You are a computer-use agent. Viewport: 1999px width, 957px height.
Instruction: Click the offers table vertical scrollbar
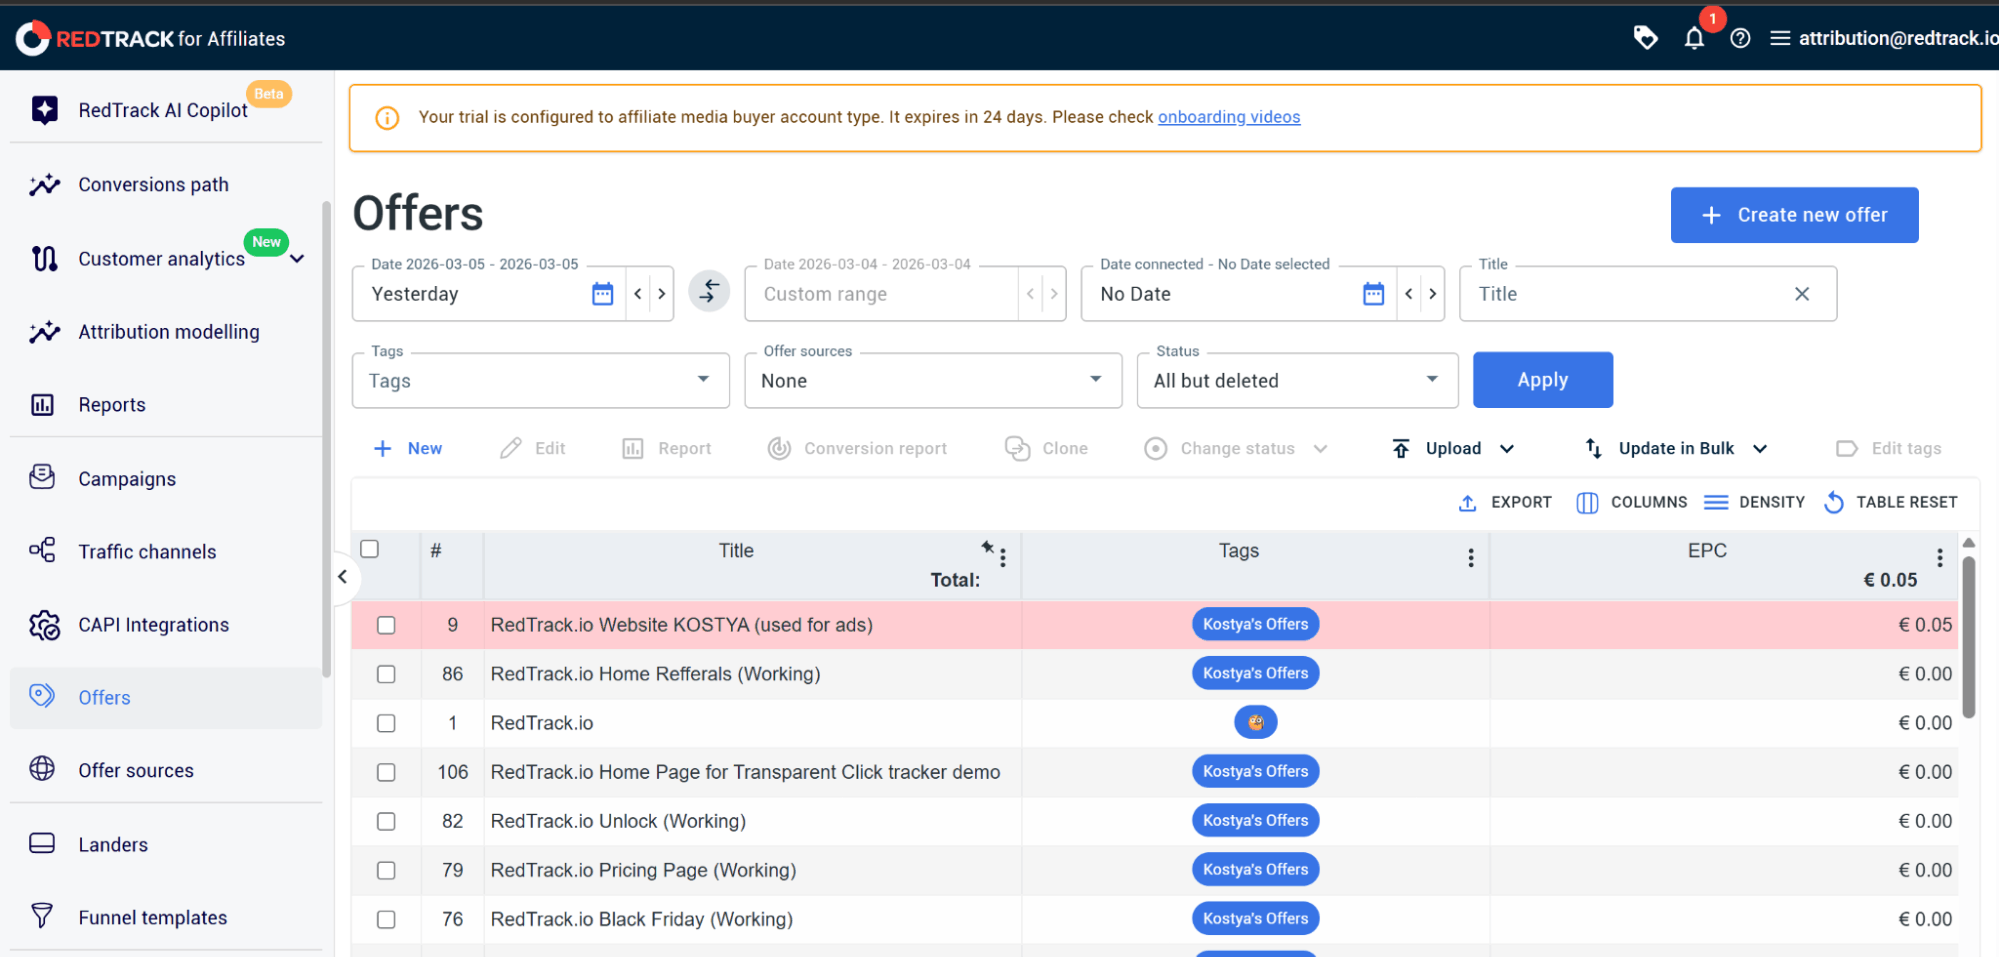(1968, 636)
